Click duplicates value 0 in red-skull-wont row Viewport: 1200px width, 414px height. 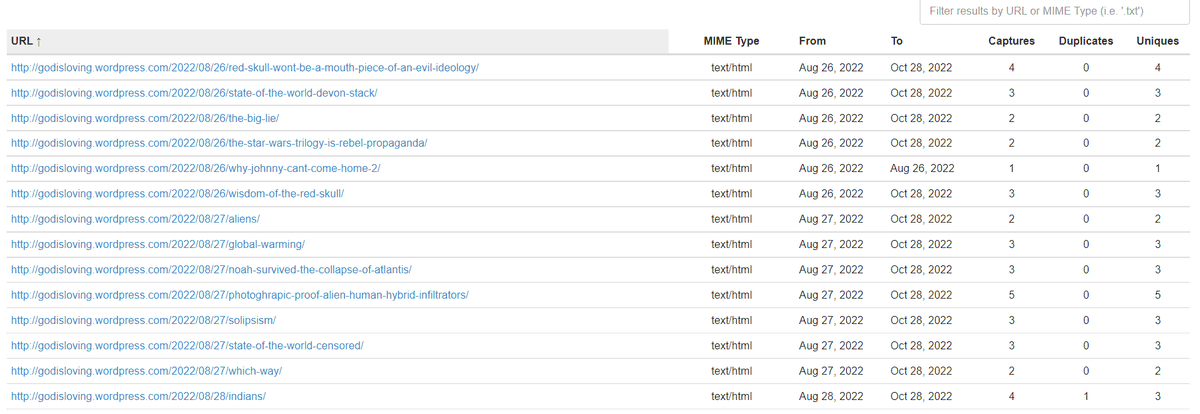[x=1086, y=68]
